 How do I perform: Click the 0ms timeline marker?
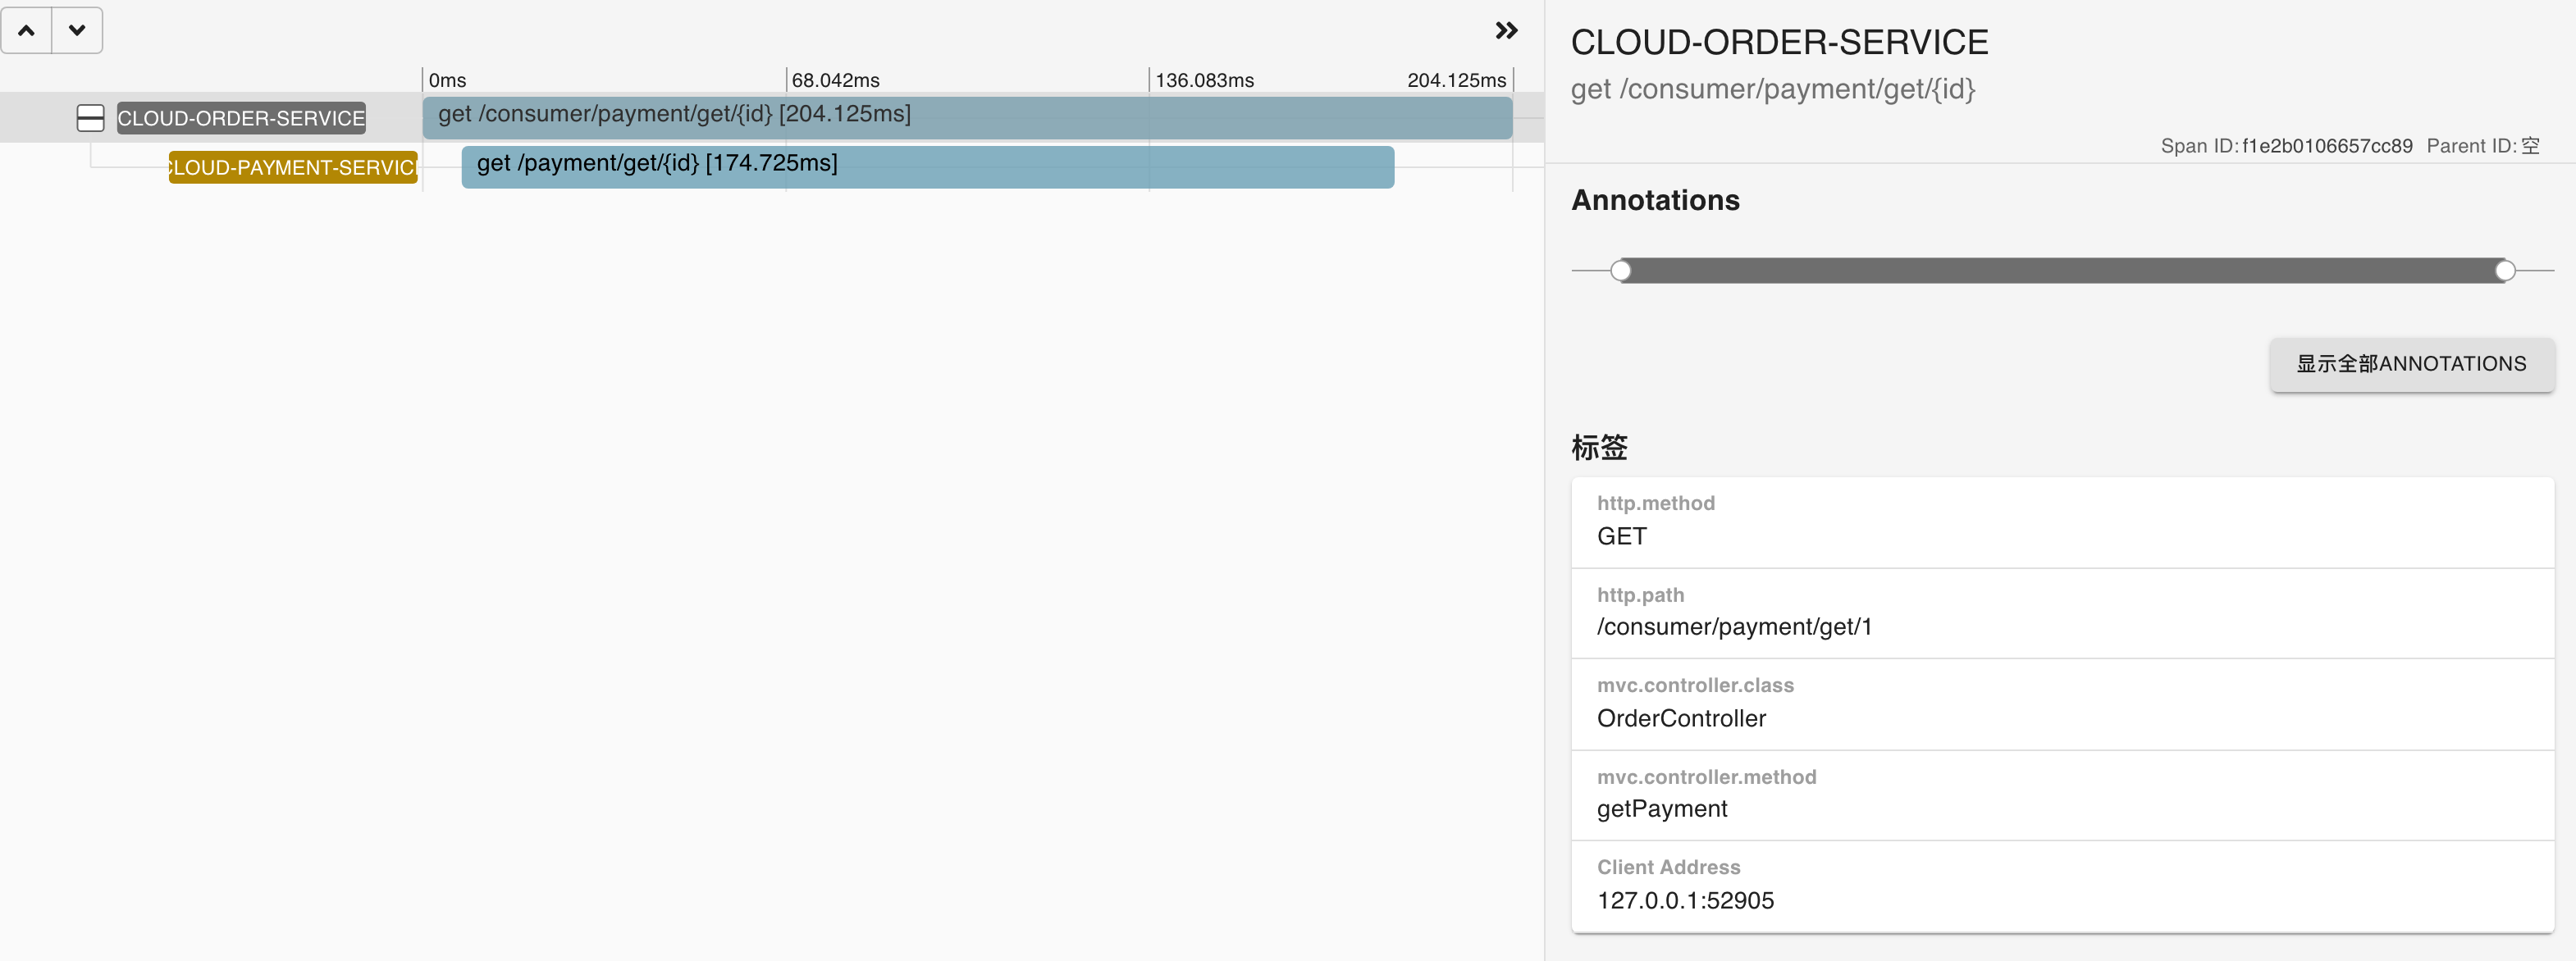pyautogui.click(x=447, y=80)
